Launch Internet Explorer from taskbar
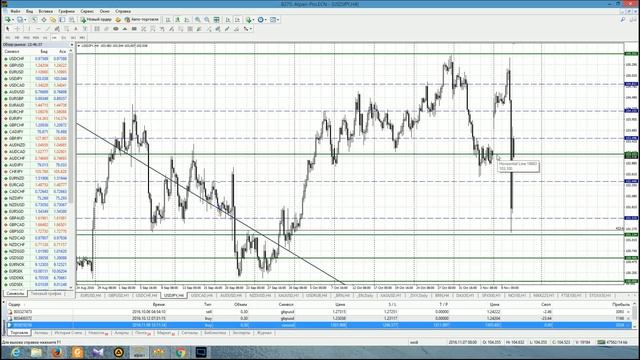Screen dimensions: 640x360 coord(16,352)
